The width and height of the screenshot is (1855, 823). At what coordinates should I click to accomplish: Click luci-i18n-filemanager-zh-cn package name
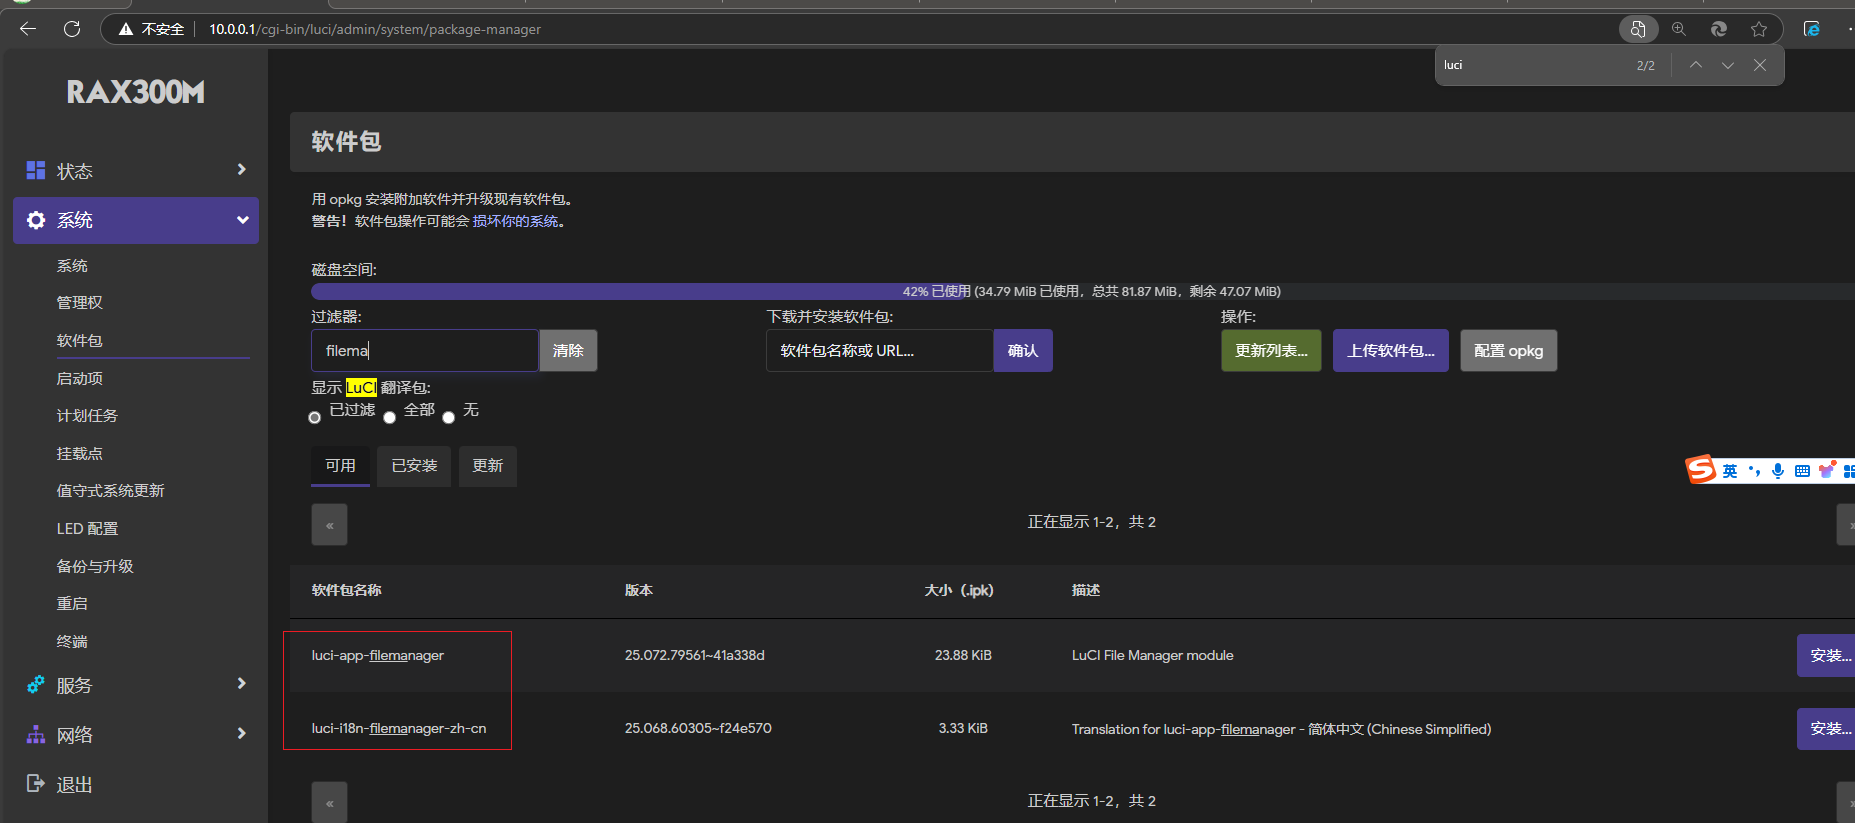399,729
